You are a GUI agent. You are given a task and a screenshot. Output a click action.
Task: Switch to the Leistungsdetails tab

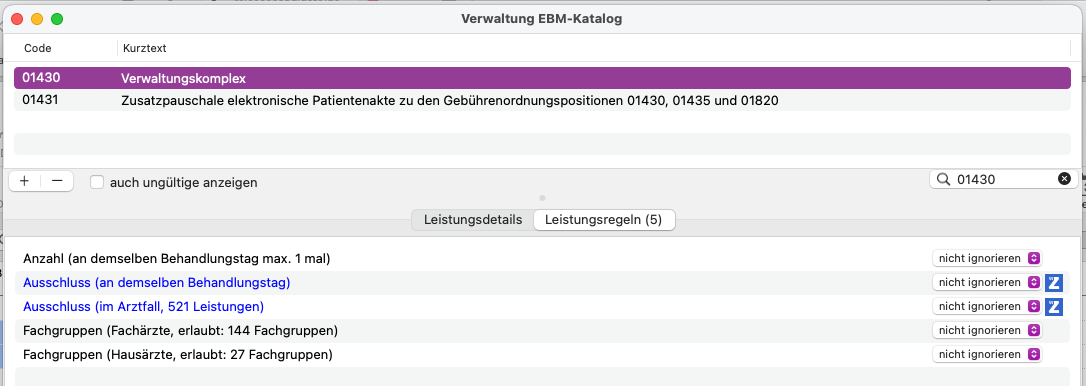click(x=472, y=220)
